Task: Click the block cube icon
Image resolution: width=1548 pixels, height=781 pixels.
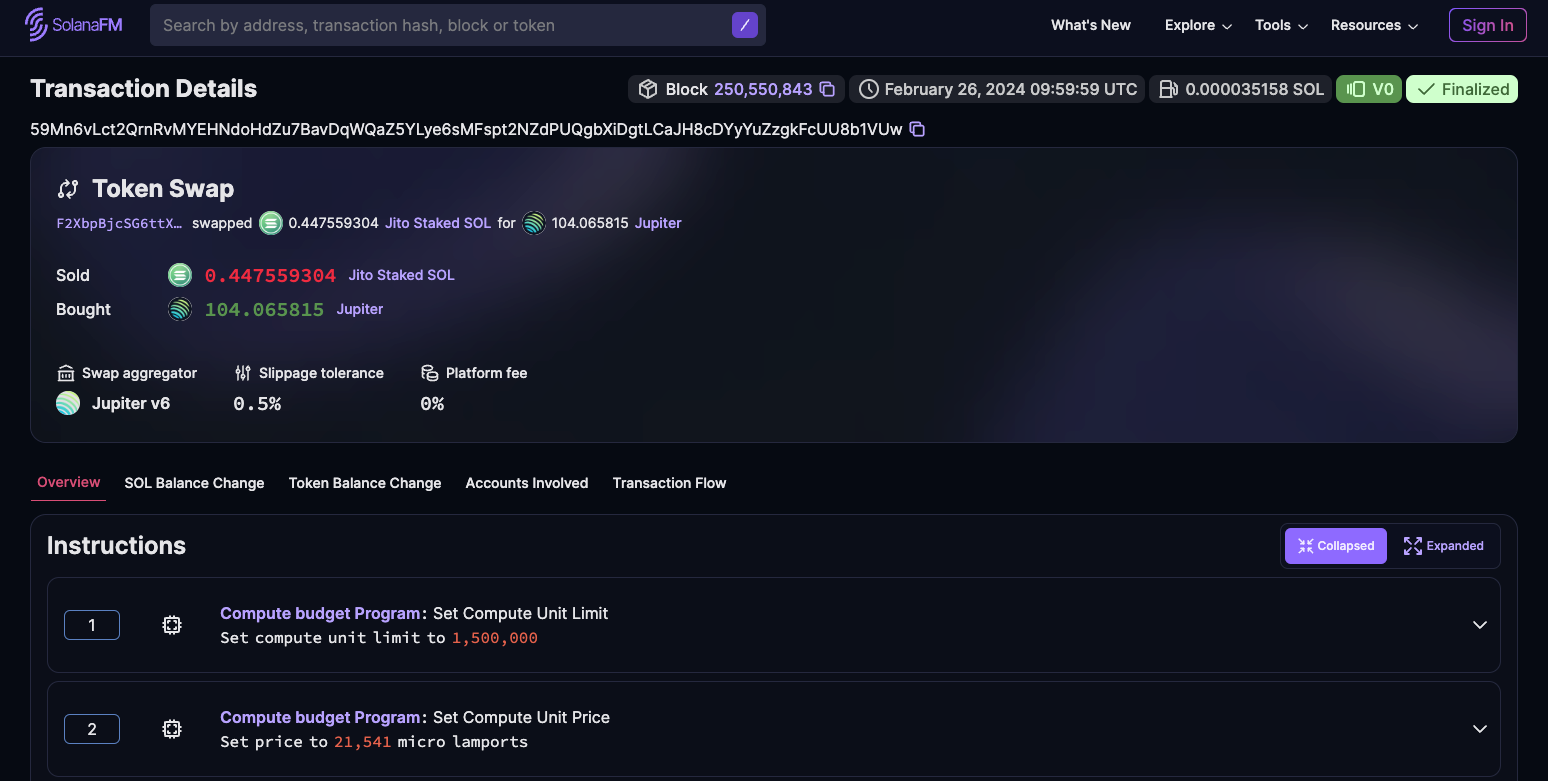Action: 648,89
